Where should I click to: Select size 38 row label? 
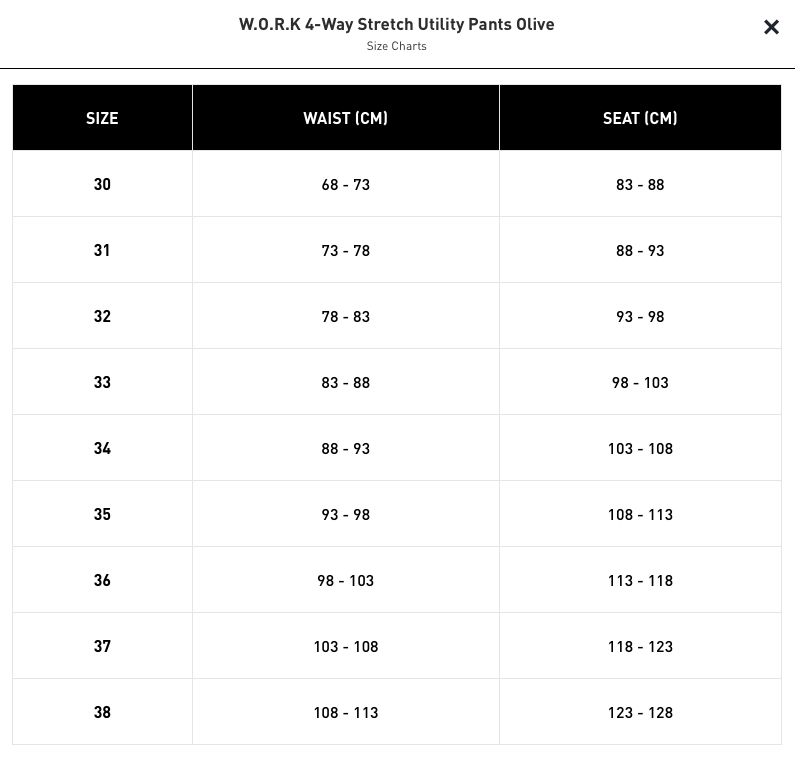(x=102, y=712)
